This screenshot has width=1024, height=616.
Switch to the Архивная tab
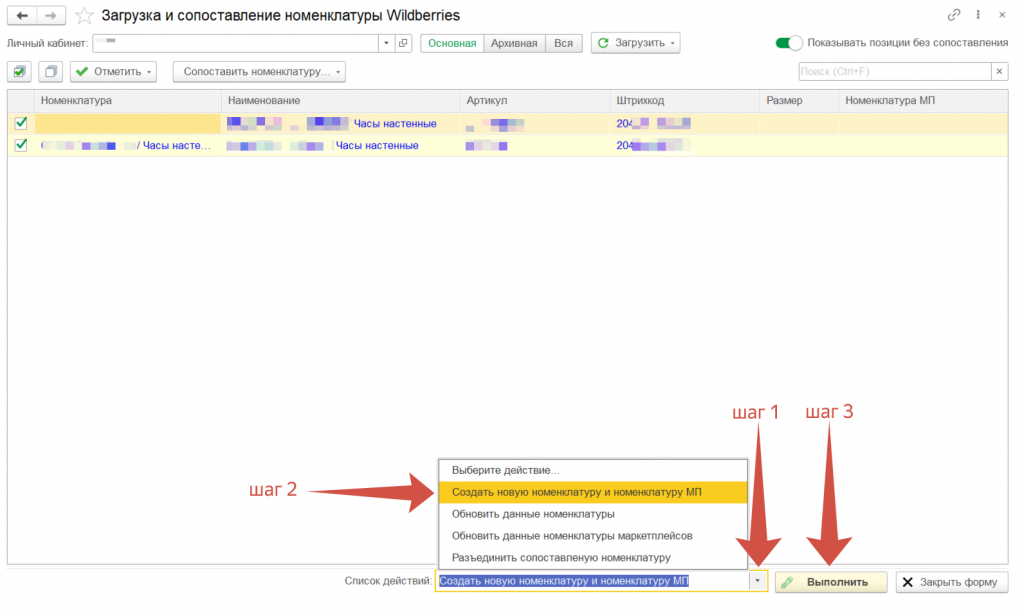pyautogui.click(x=514, y=43)
